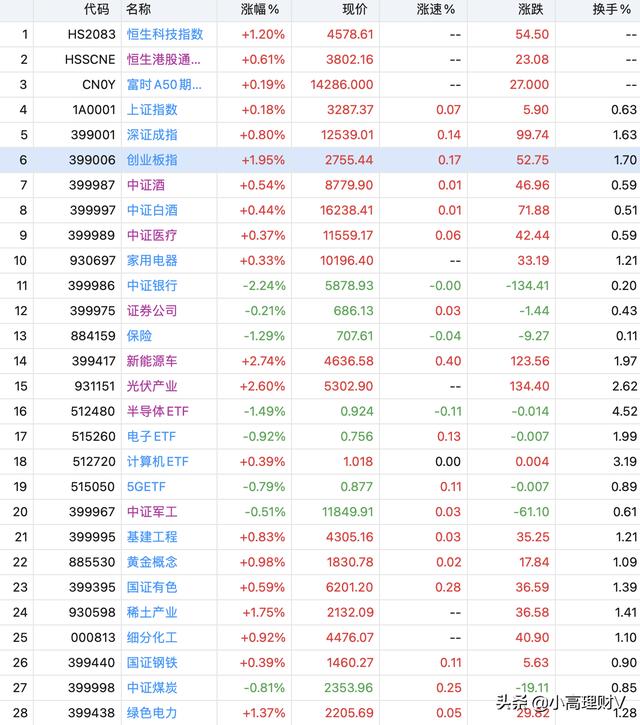640x725 pixels.
Task: Open 中证白酒 index link
Action: [x=152, y=210]
